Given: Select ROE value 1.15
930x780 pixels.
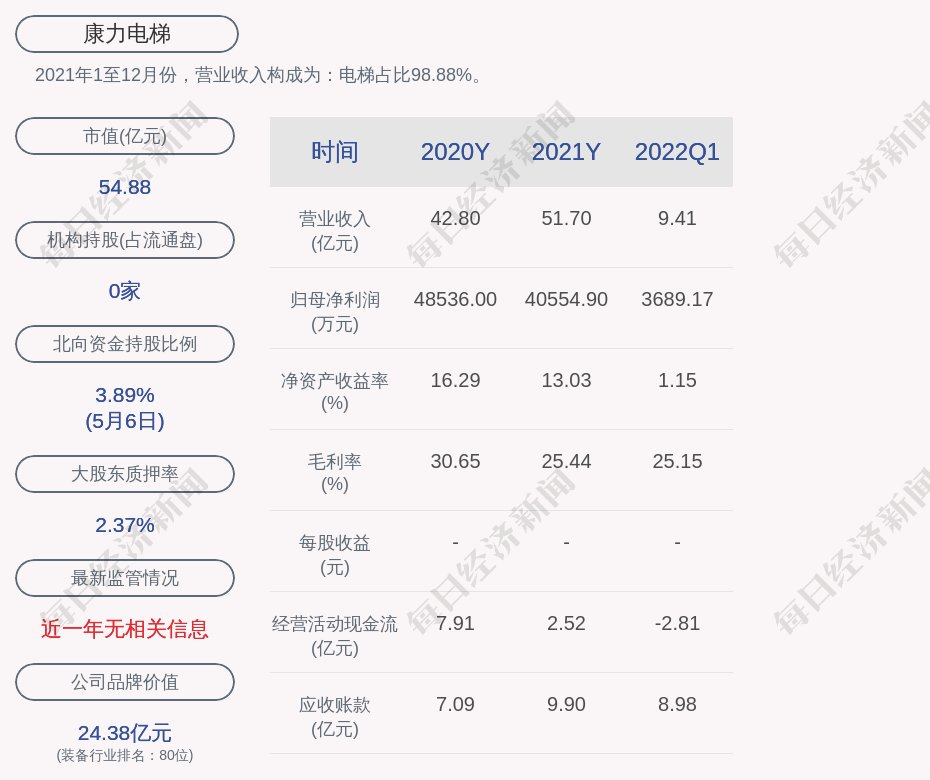Looking at the screenshot, I should (x=677, y=380).
